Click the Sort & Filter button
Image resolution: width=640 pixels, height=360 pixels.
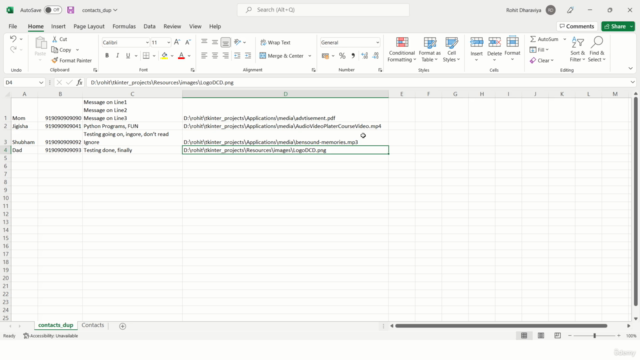tap(578, 49)
